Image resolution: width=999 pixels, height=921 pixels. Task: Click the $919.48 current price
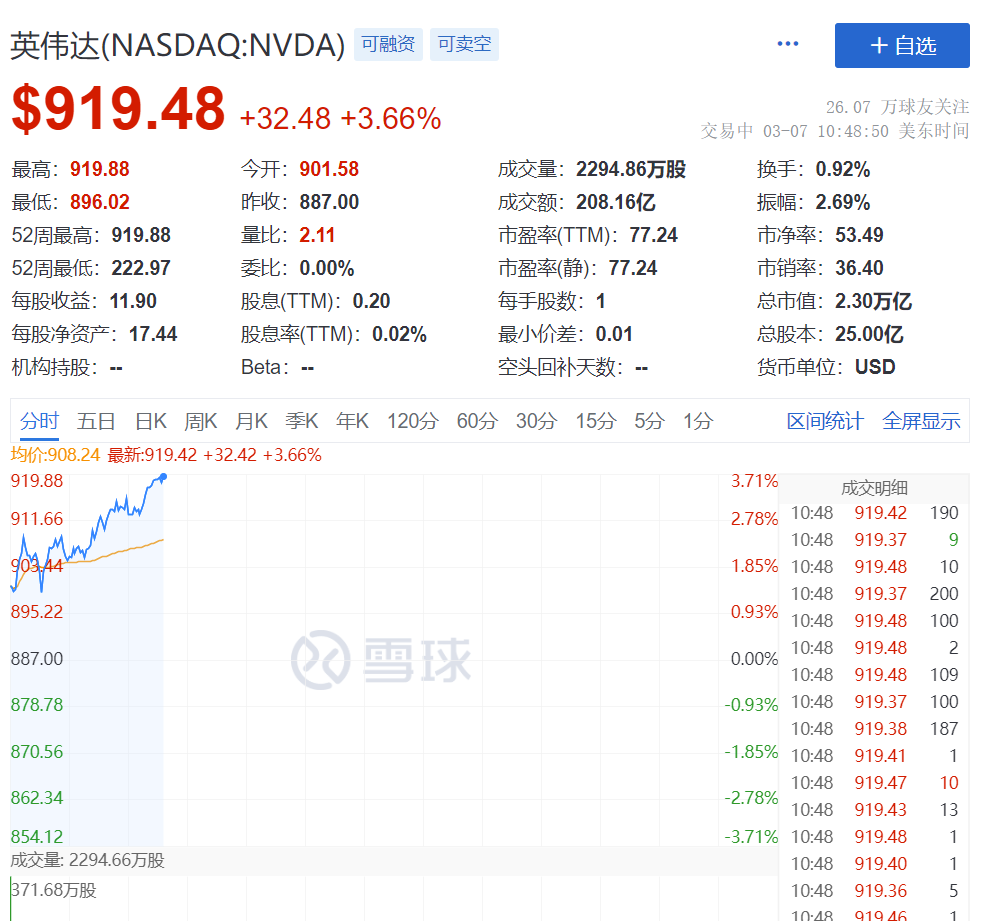(x=119, y=109)
